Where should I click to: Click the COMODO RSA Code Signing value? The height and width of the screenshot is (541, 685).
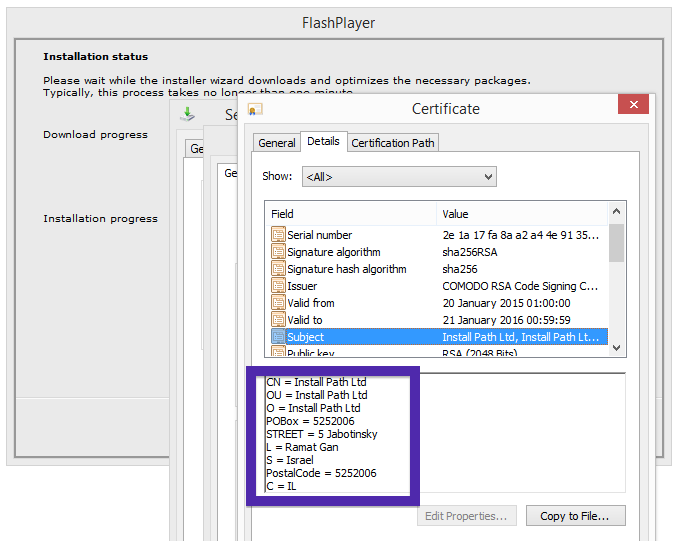pyautogui.click(x=520, y=286)
